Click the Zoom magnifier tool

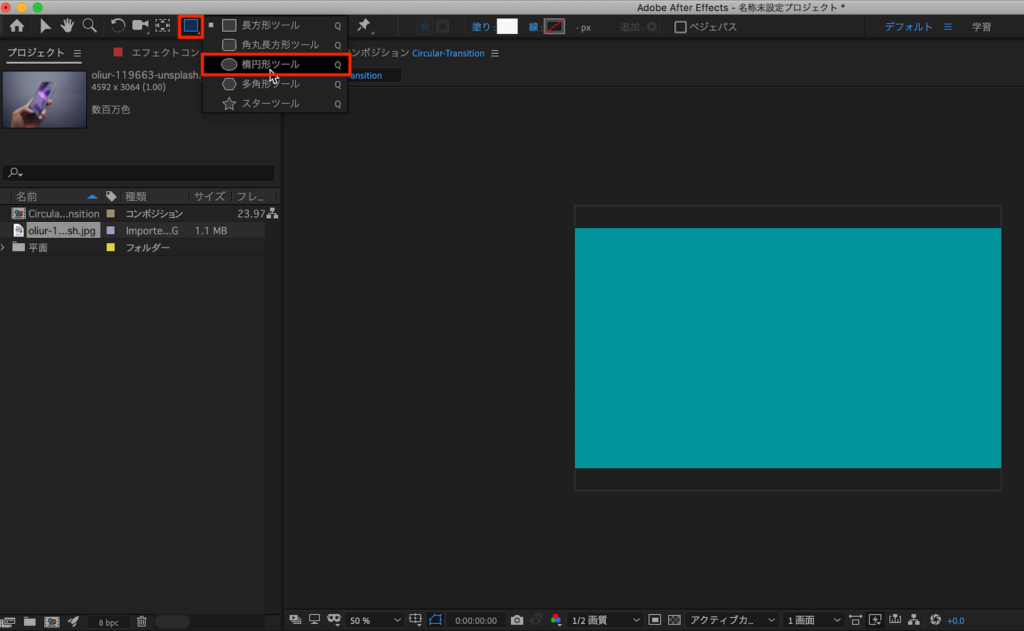coord(90,26)
